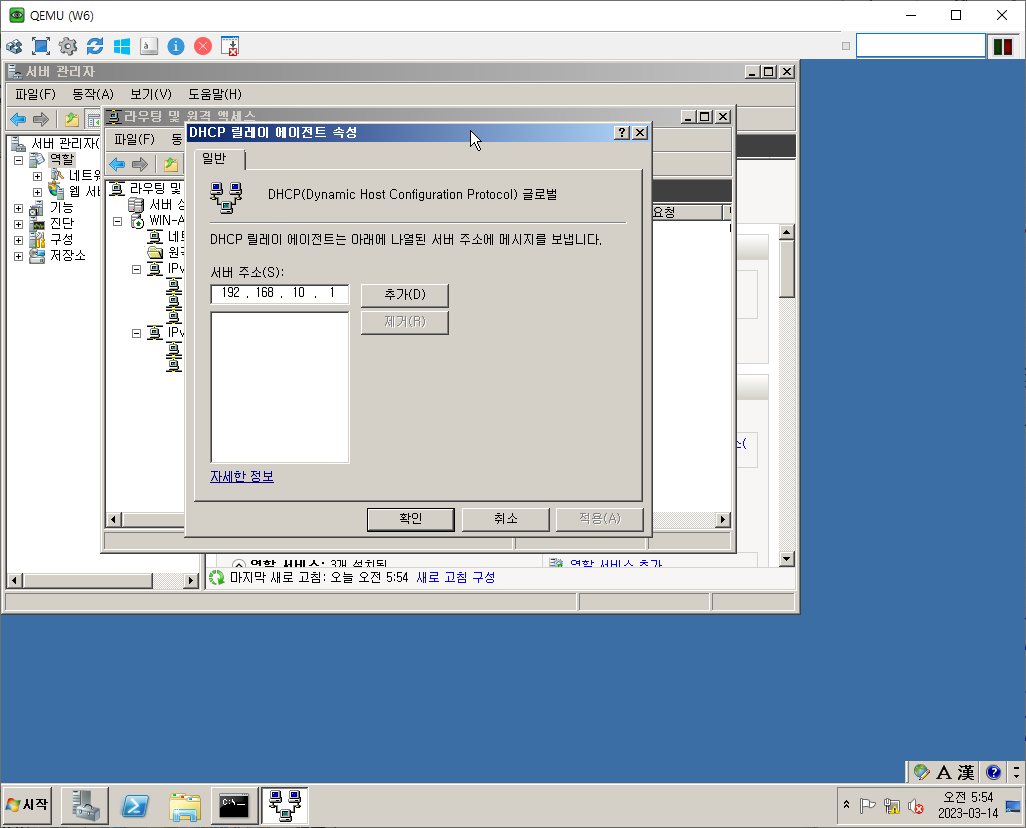Screen dimensions: 1026x828
Task: Click the 시작 start button
Action: tap(27, 805)
